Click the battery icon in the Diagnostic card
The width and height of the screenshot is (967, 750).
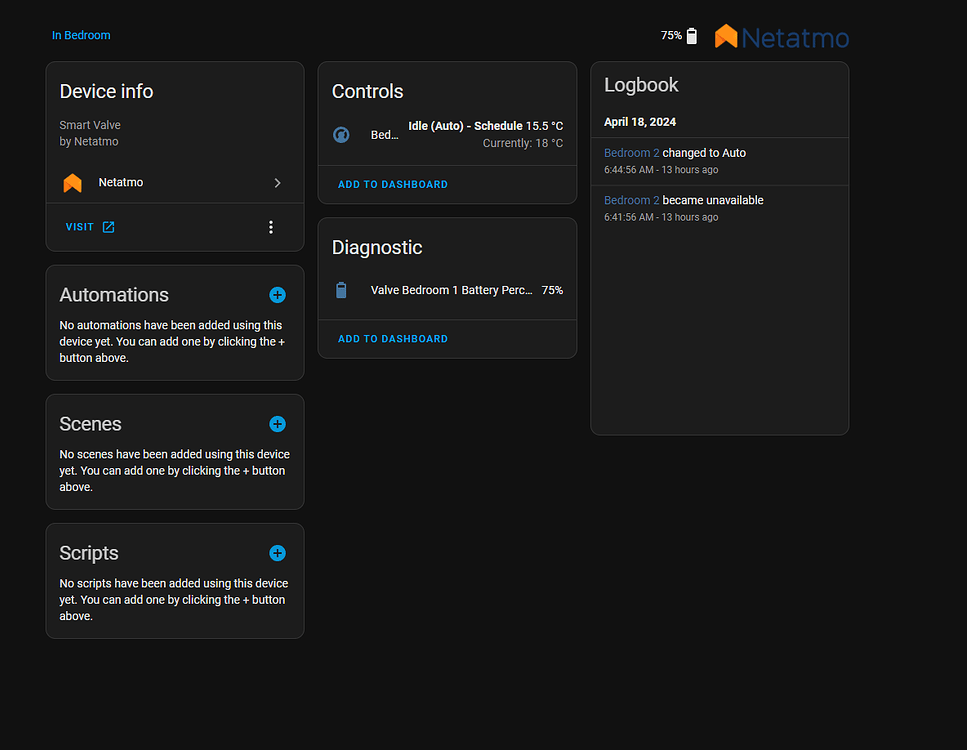[342, 290]
